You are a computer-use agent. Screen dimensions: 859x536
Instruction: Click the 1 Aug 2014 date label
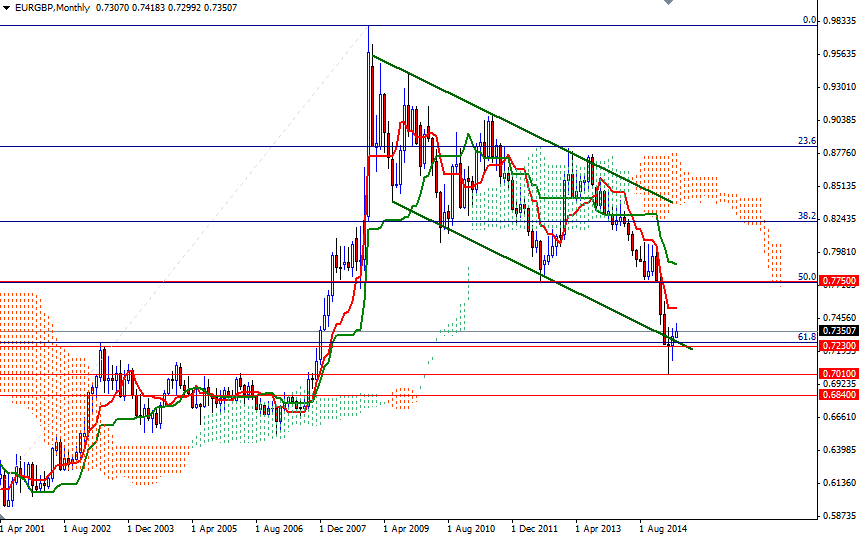tap(663, 529)
